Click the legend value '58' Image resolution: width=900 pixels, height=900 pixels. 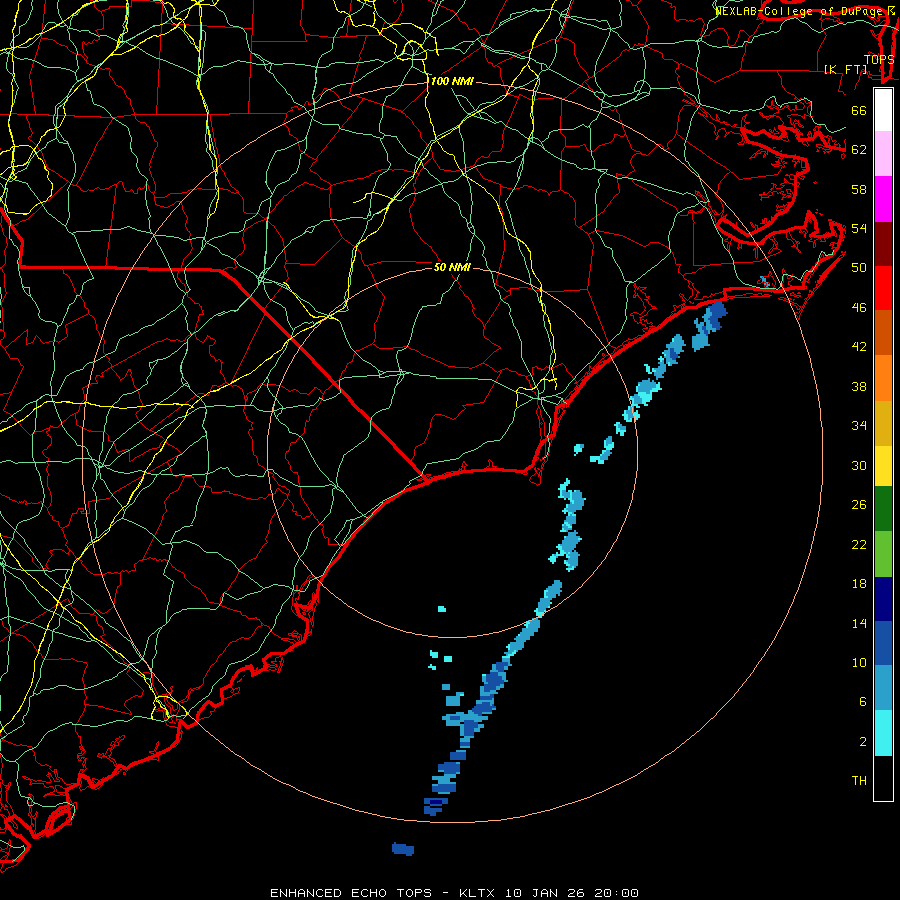[859, 189]
